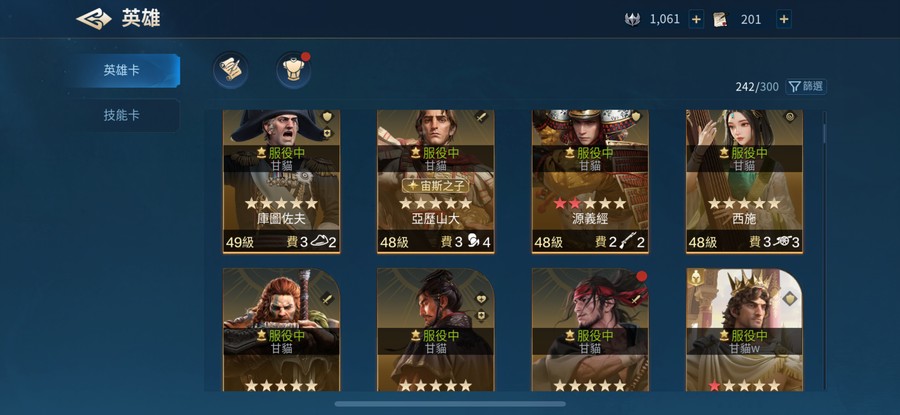Add more crown currency with plus button
The height and width of the screenshot is (415, 900).
click(696, 20)
